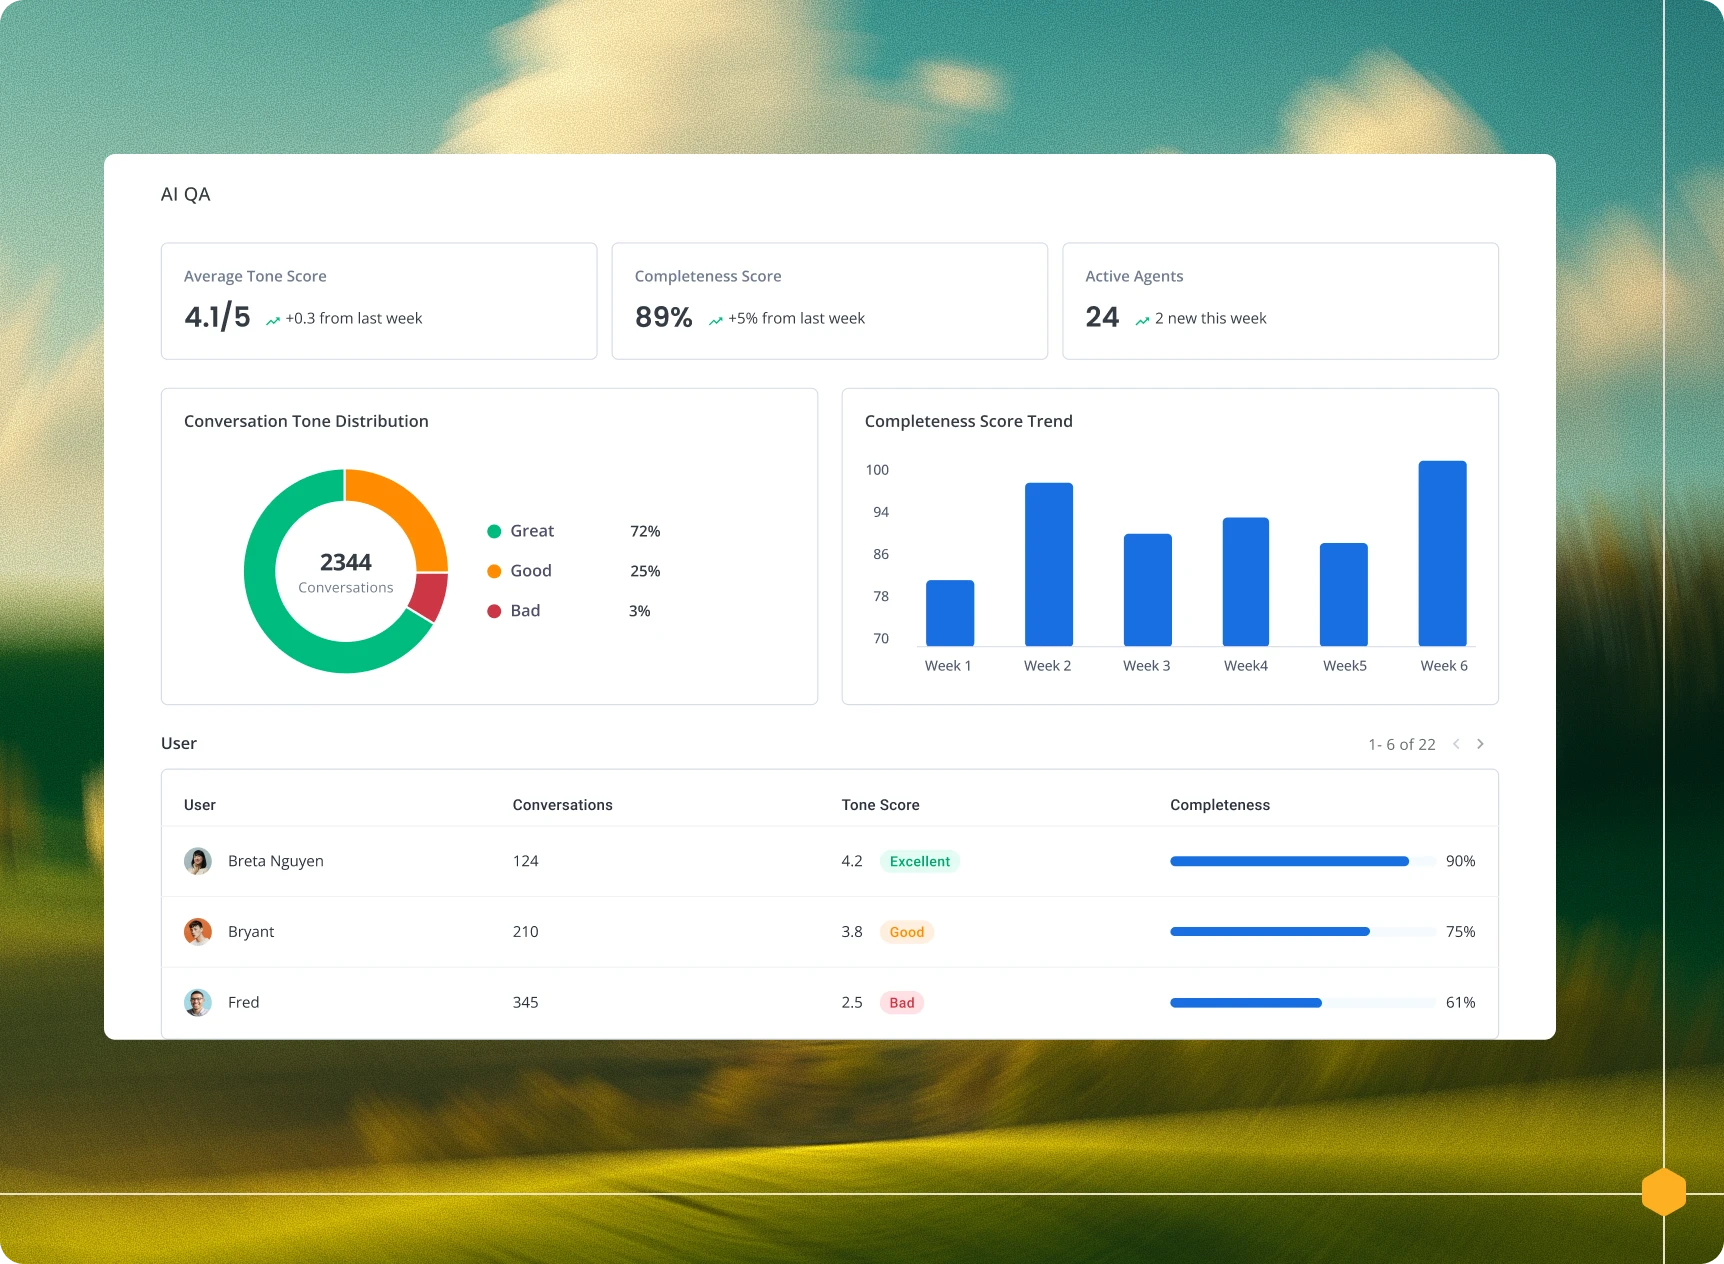Screen dimensions: 1724x1264
Task: Select the orange Good legend dot
Action: pyautogui.click(x=494, y=571)
